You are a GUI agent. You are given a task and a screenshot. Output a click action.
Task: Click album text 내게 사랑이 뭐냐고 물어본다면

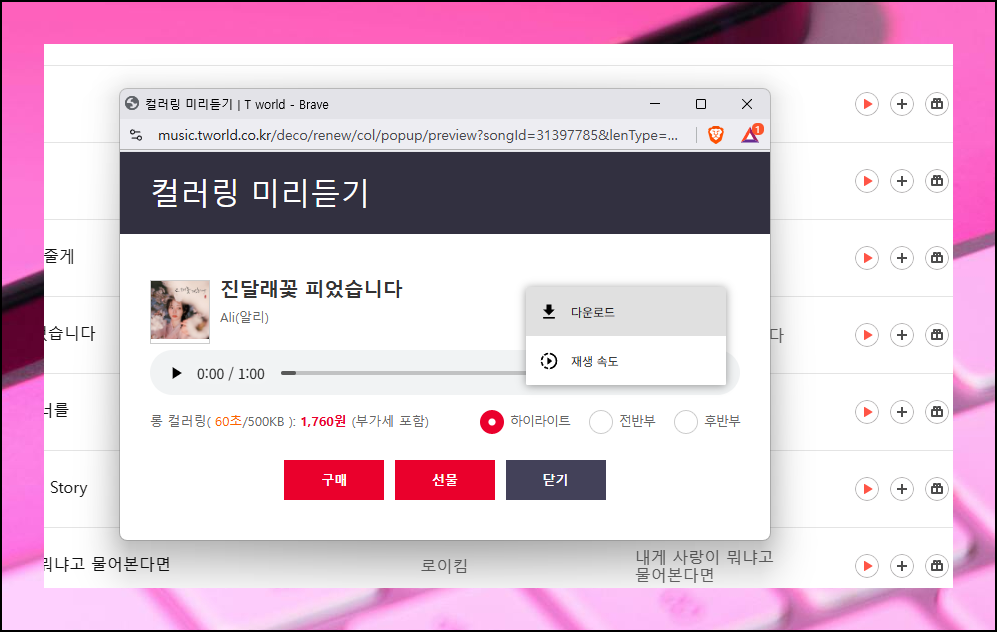pos(705,566)
